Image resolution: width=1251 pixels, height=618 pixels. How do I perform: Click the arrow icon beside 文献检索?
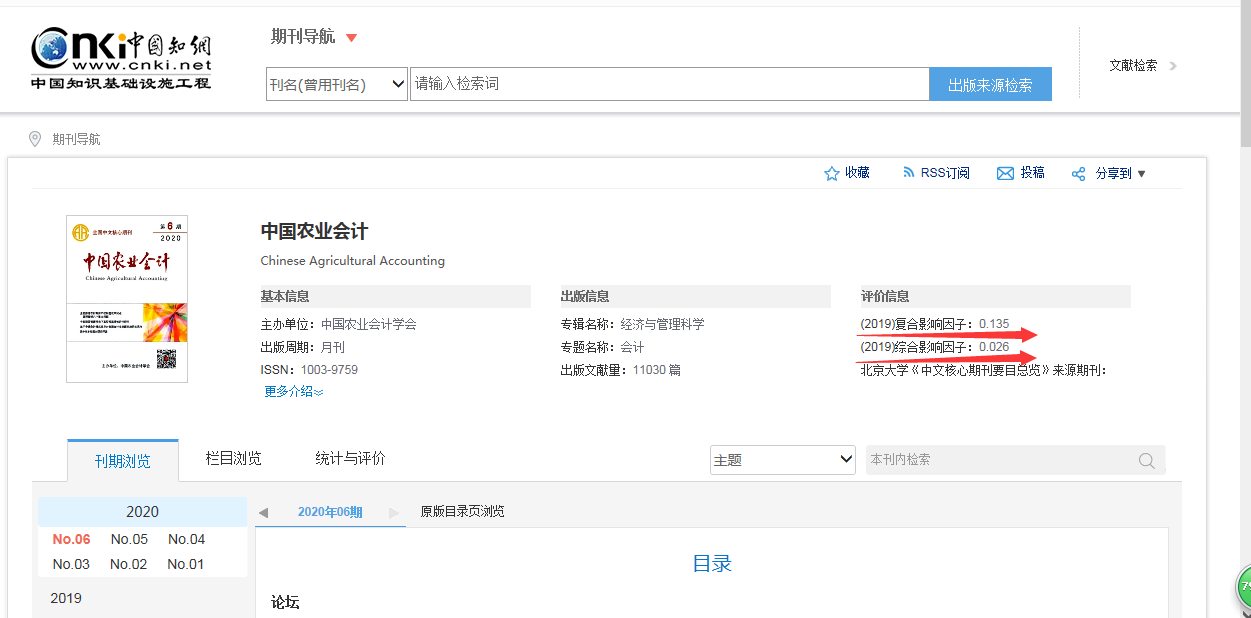1173,66
